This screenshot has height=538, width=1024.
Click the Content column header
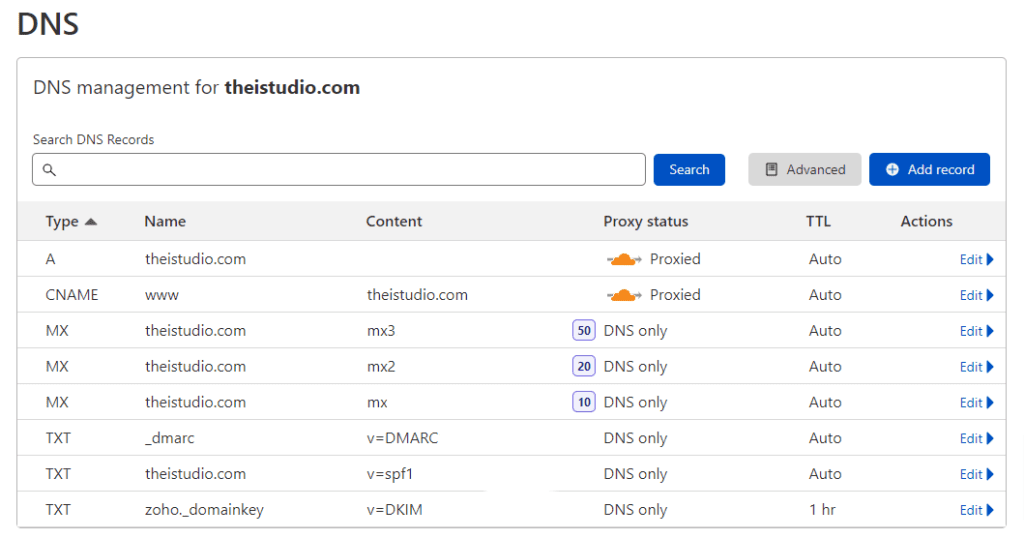click(394, 221)
